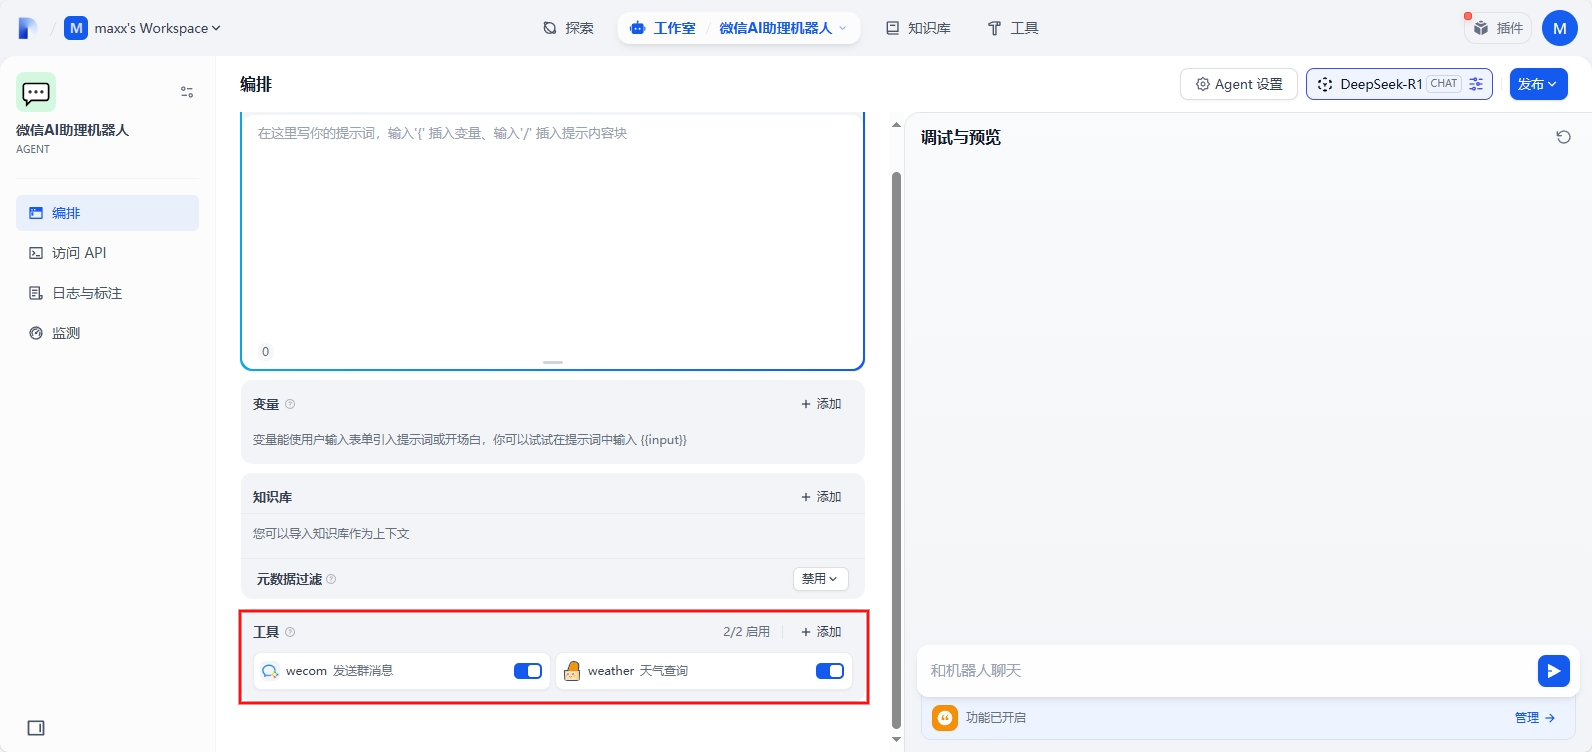Click the scrollbar down arrow
Viewport: 1592px width, 752px height.
896,740
